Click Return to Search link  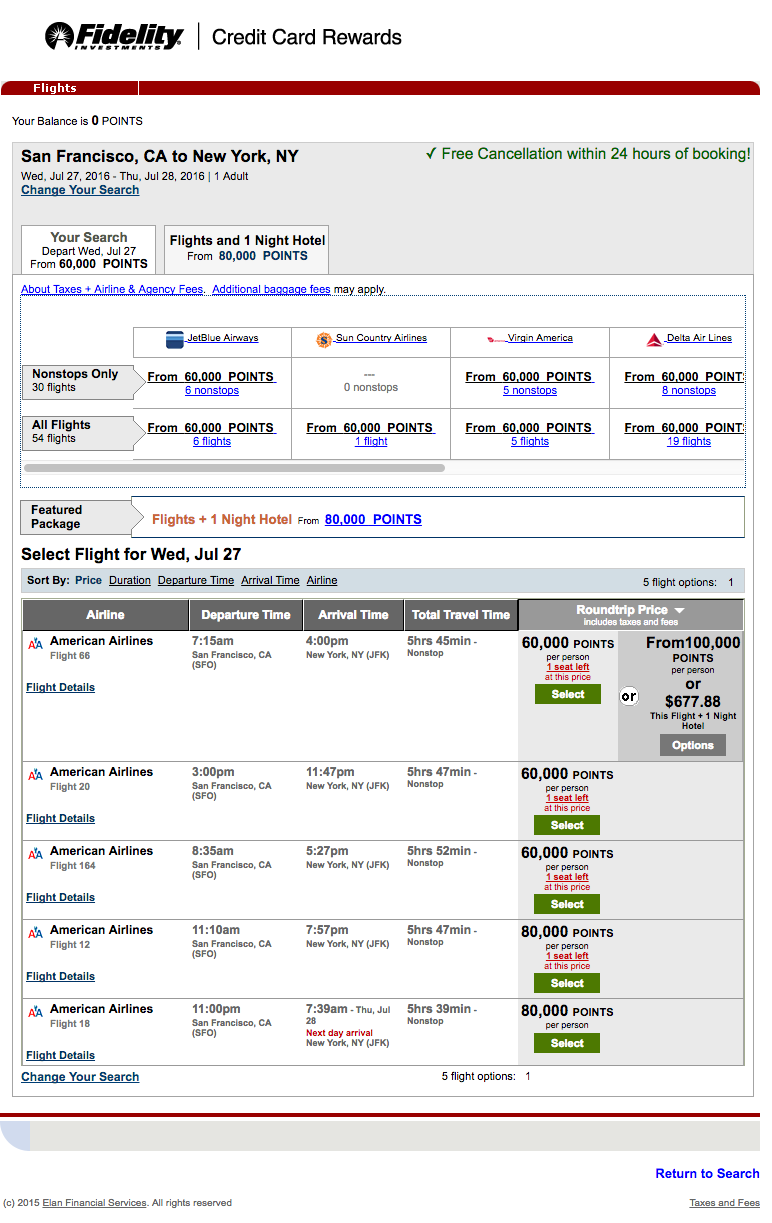click(x=707, y=1174)
